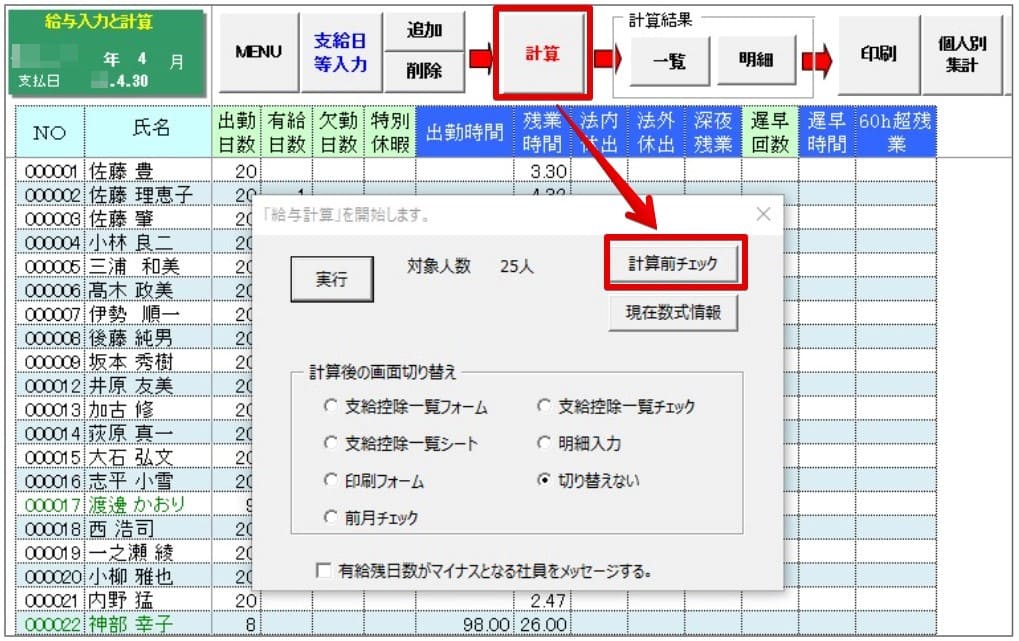Click the MENU button
Screen dimensions: 1019x641
[x=259, y=52]
